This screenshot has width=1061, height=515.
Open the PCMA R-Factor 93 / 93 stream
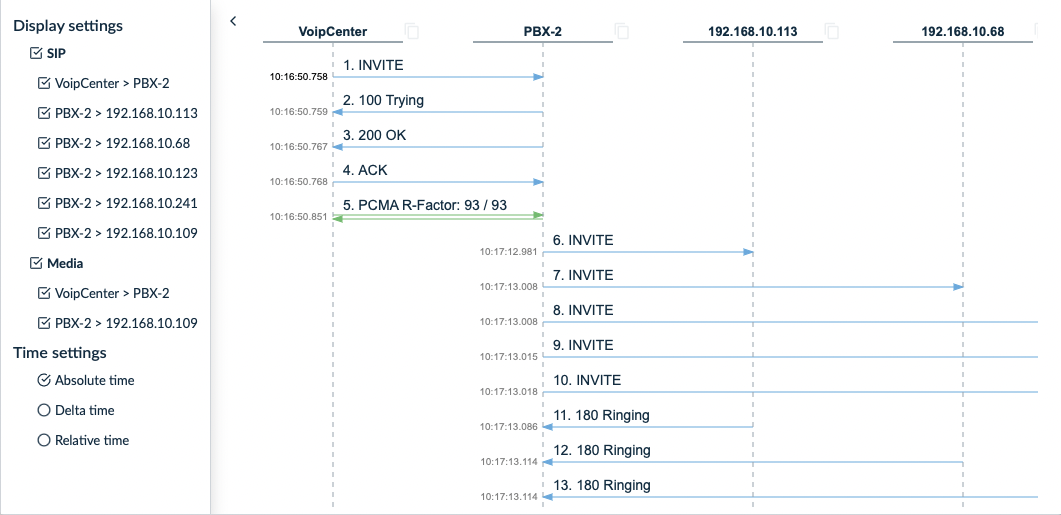(x=424, y=206)
